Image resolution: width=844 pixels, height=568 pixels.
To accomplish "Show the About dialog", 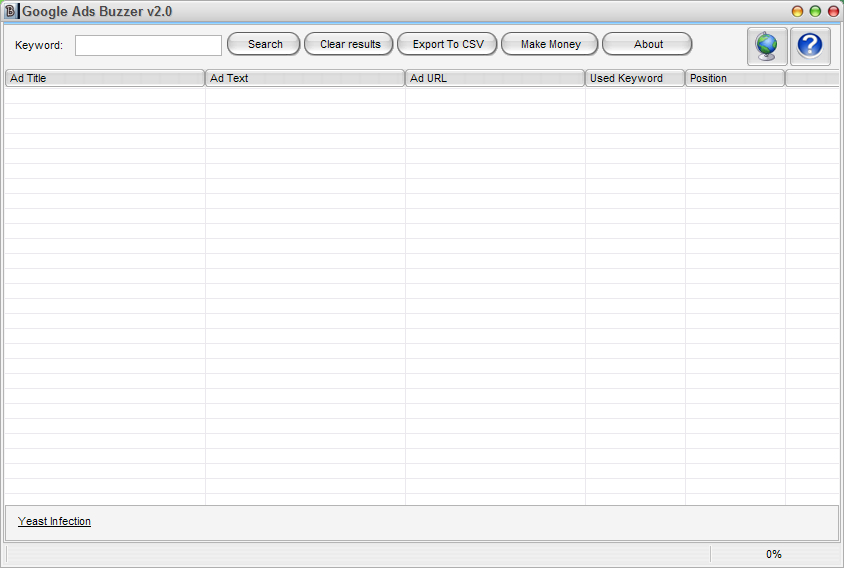I will [647, 44].
